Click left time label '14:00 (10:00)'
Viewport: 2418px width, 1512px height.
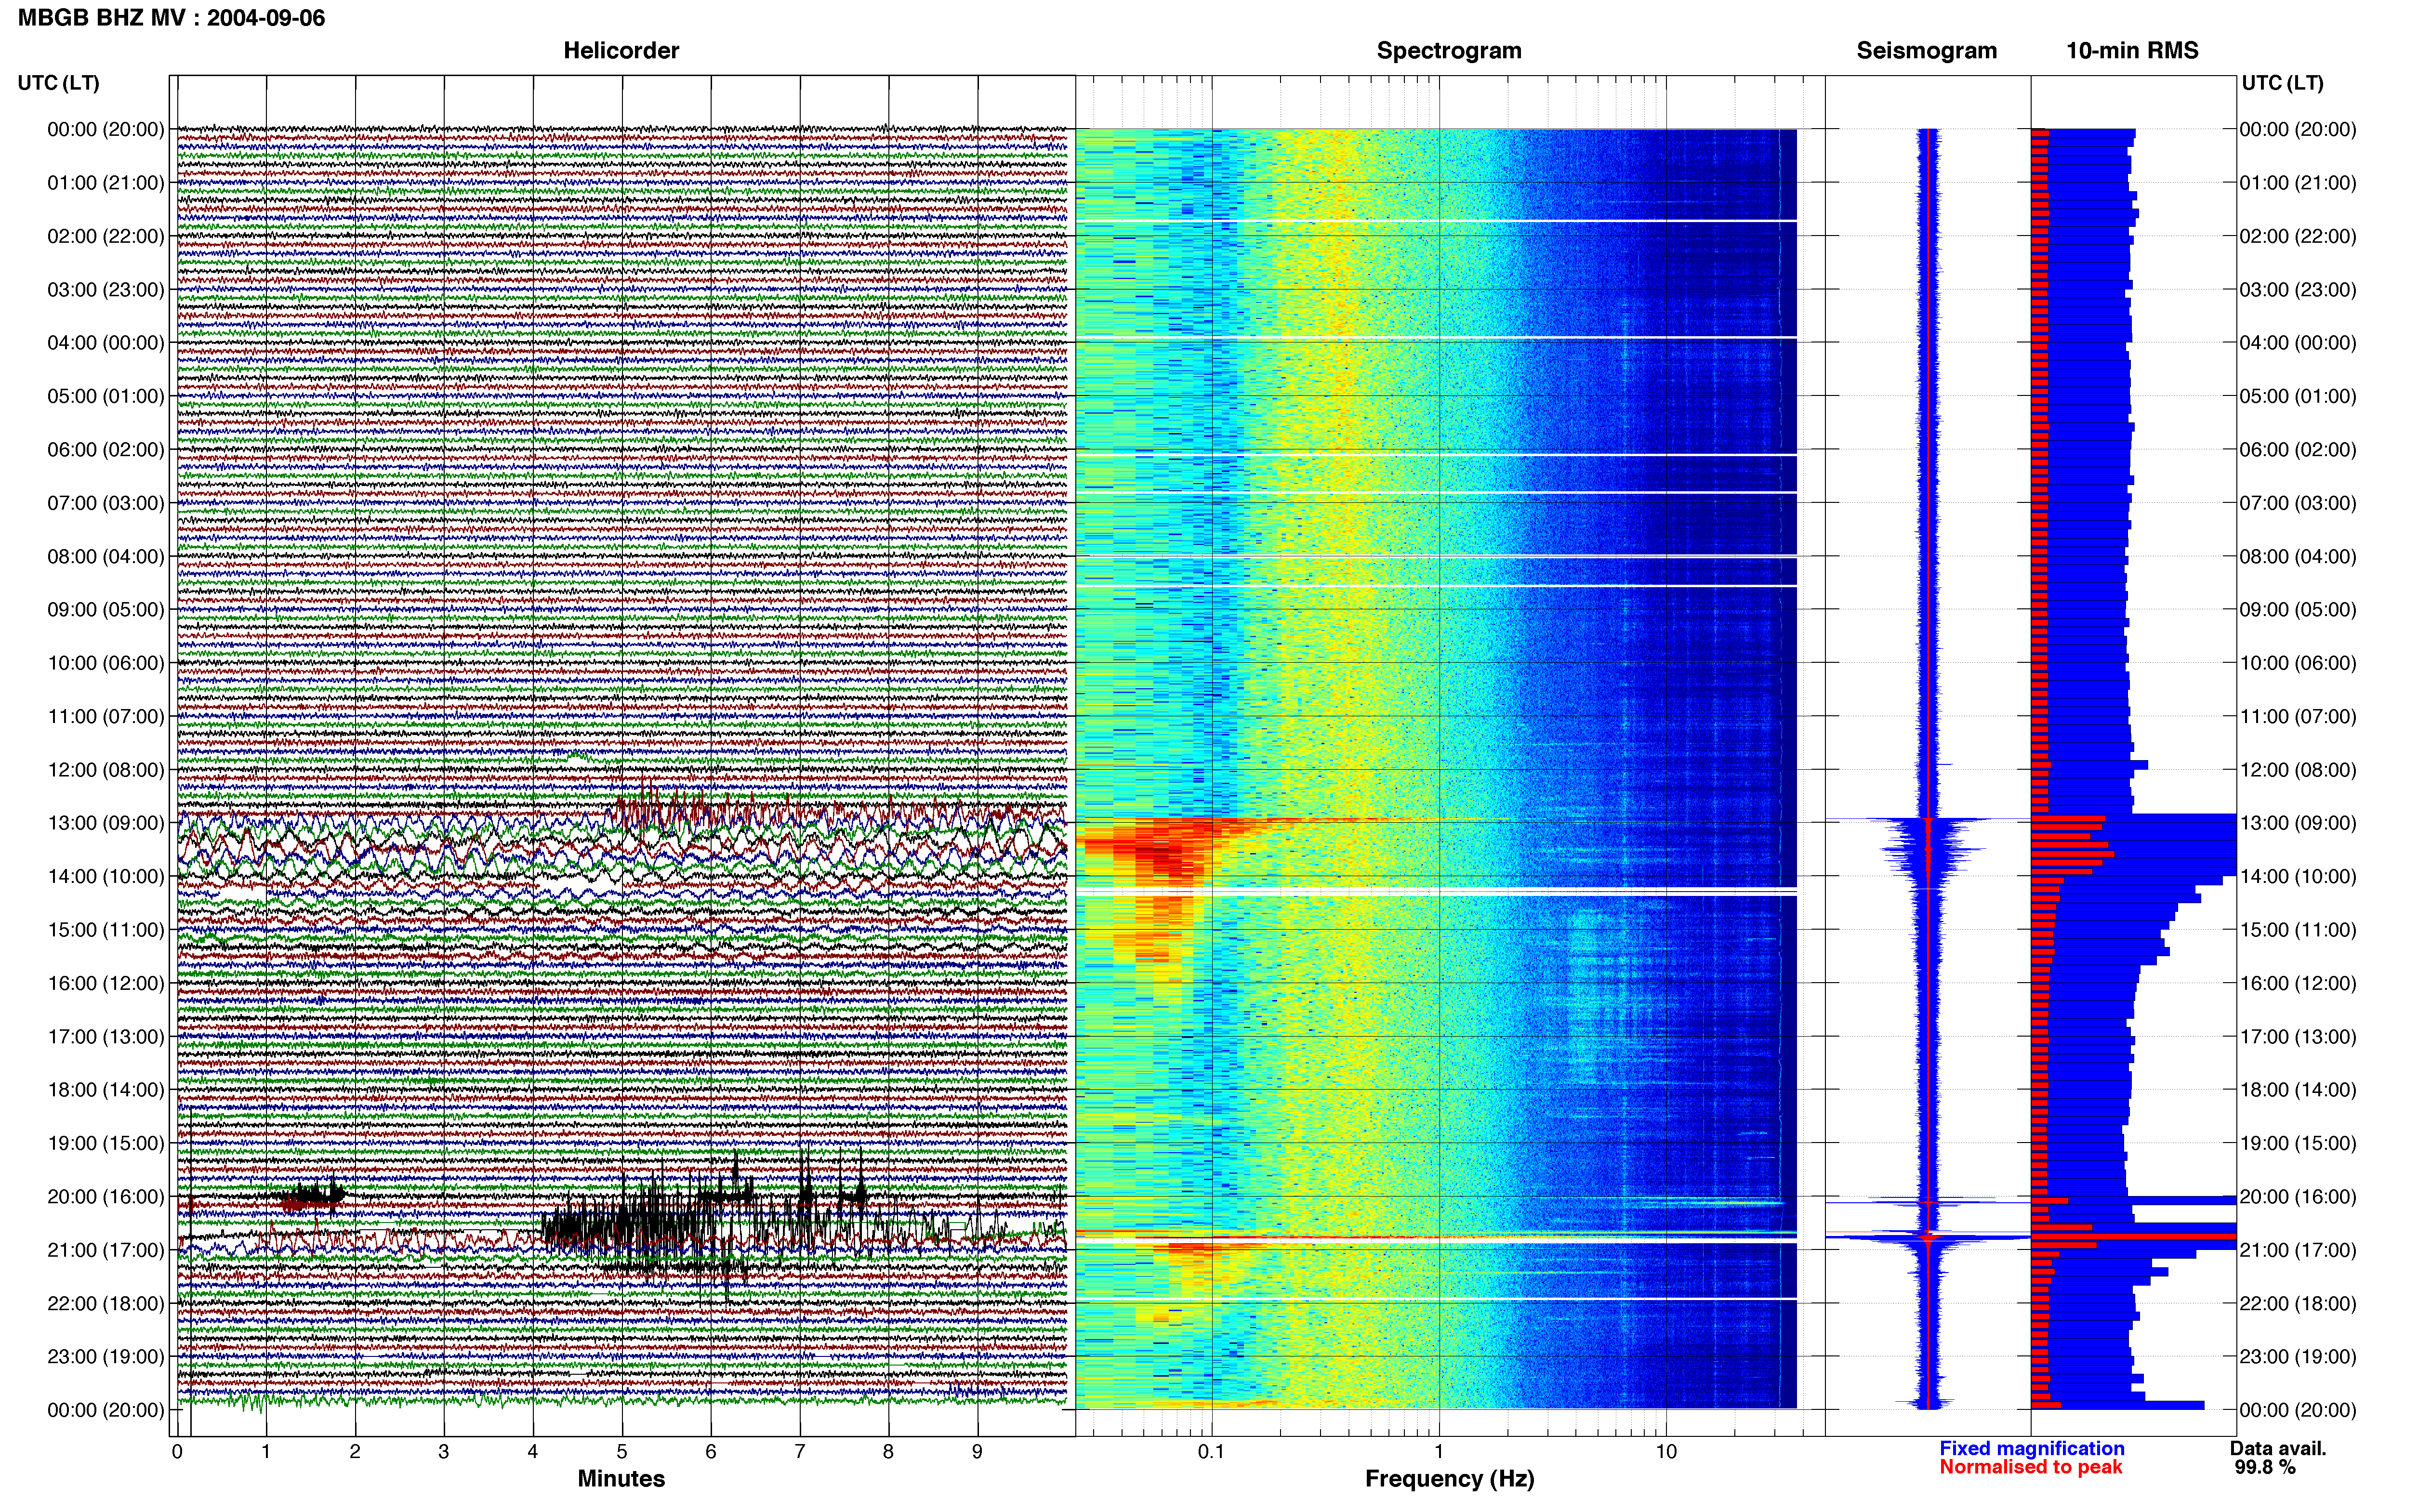(106, 877)
